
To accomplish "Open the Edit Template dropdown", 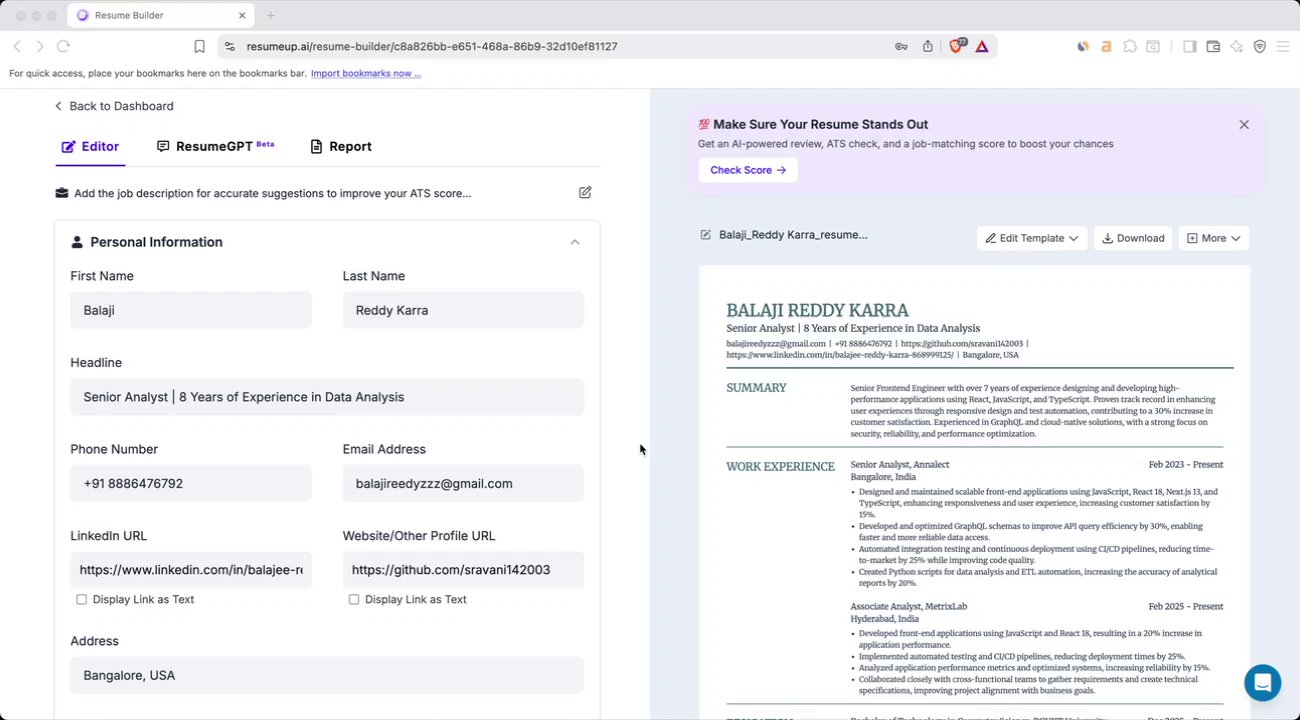I will click(x=1031, y=238).
